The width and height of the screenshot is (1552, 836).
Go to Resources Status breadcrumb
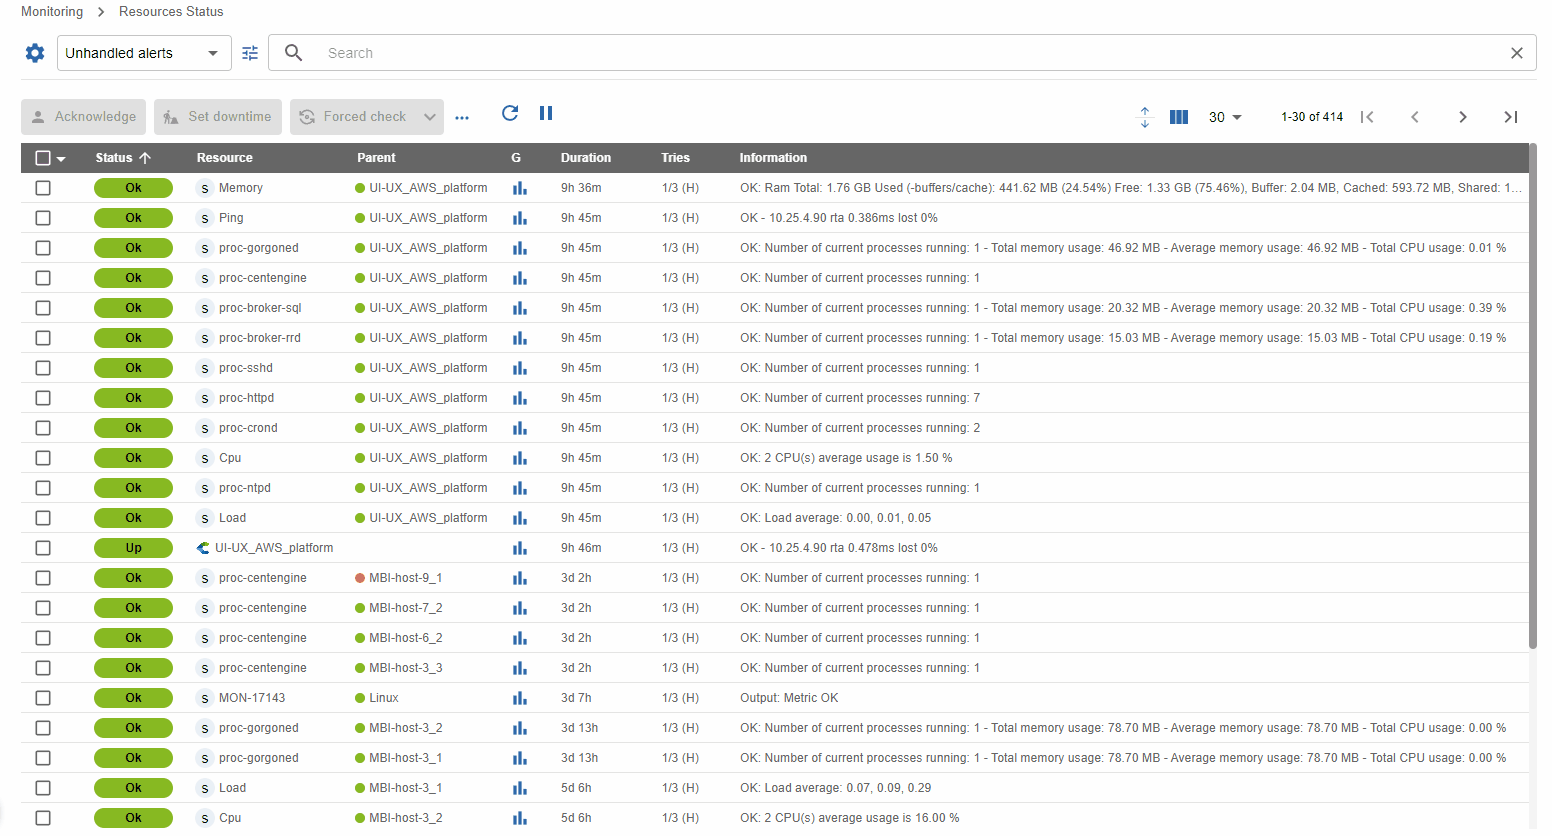171,12
